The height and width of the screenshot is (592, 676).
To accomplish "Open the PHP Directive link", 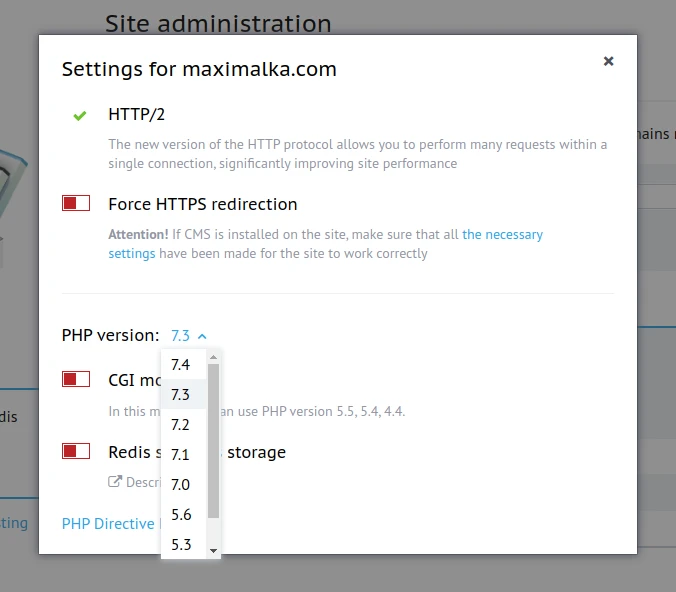I will point(108,523).
